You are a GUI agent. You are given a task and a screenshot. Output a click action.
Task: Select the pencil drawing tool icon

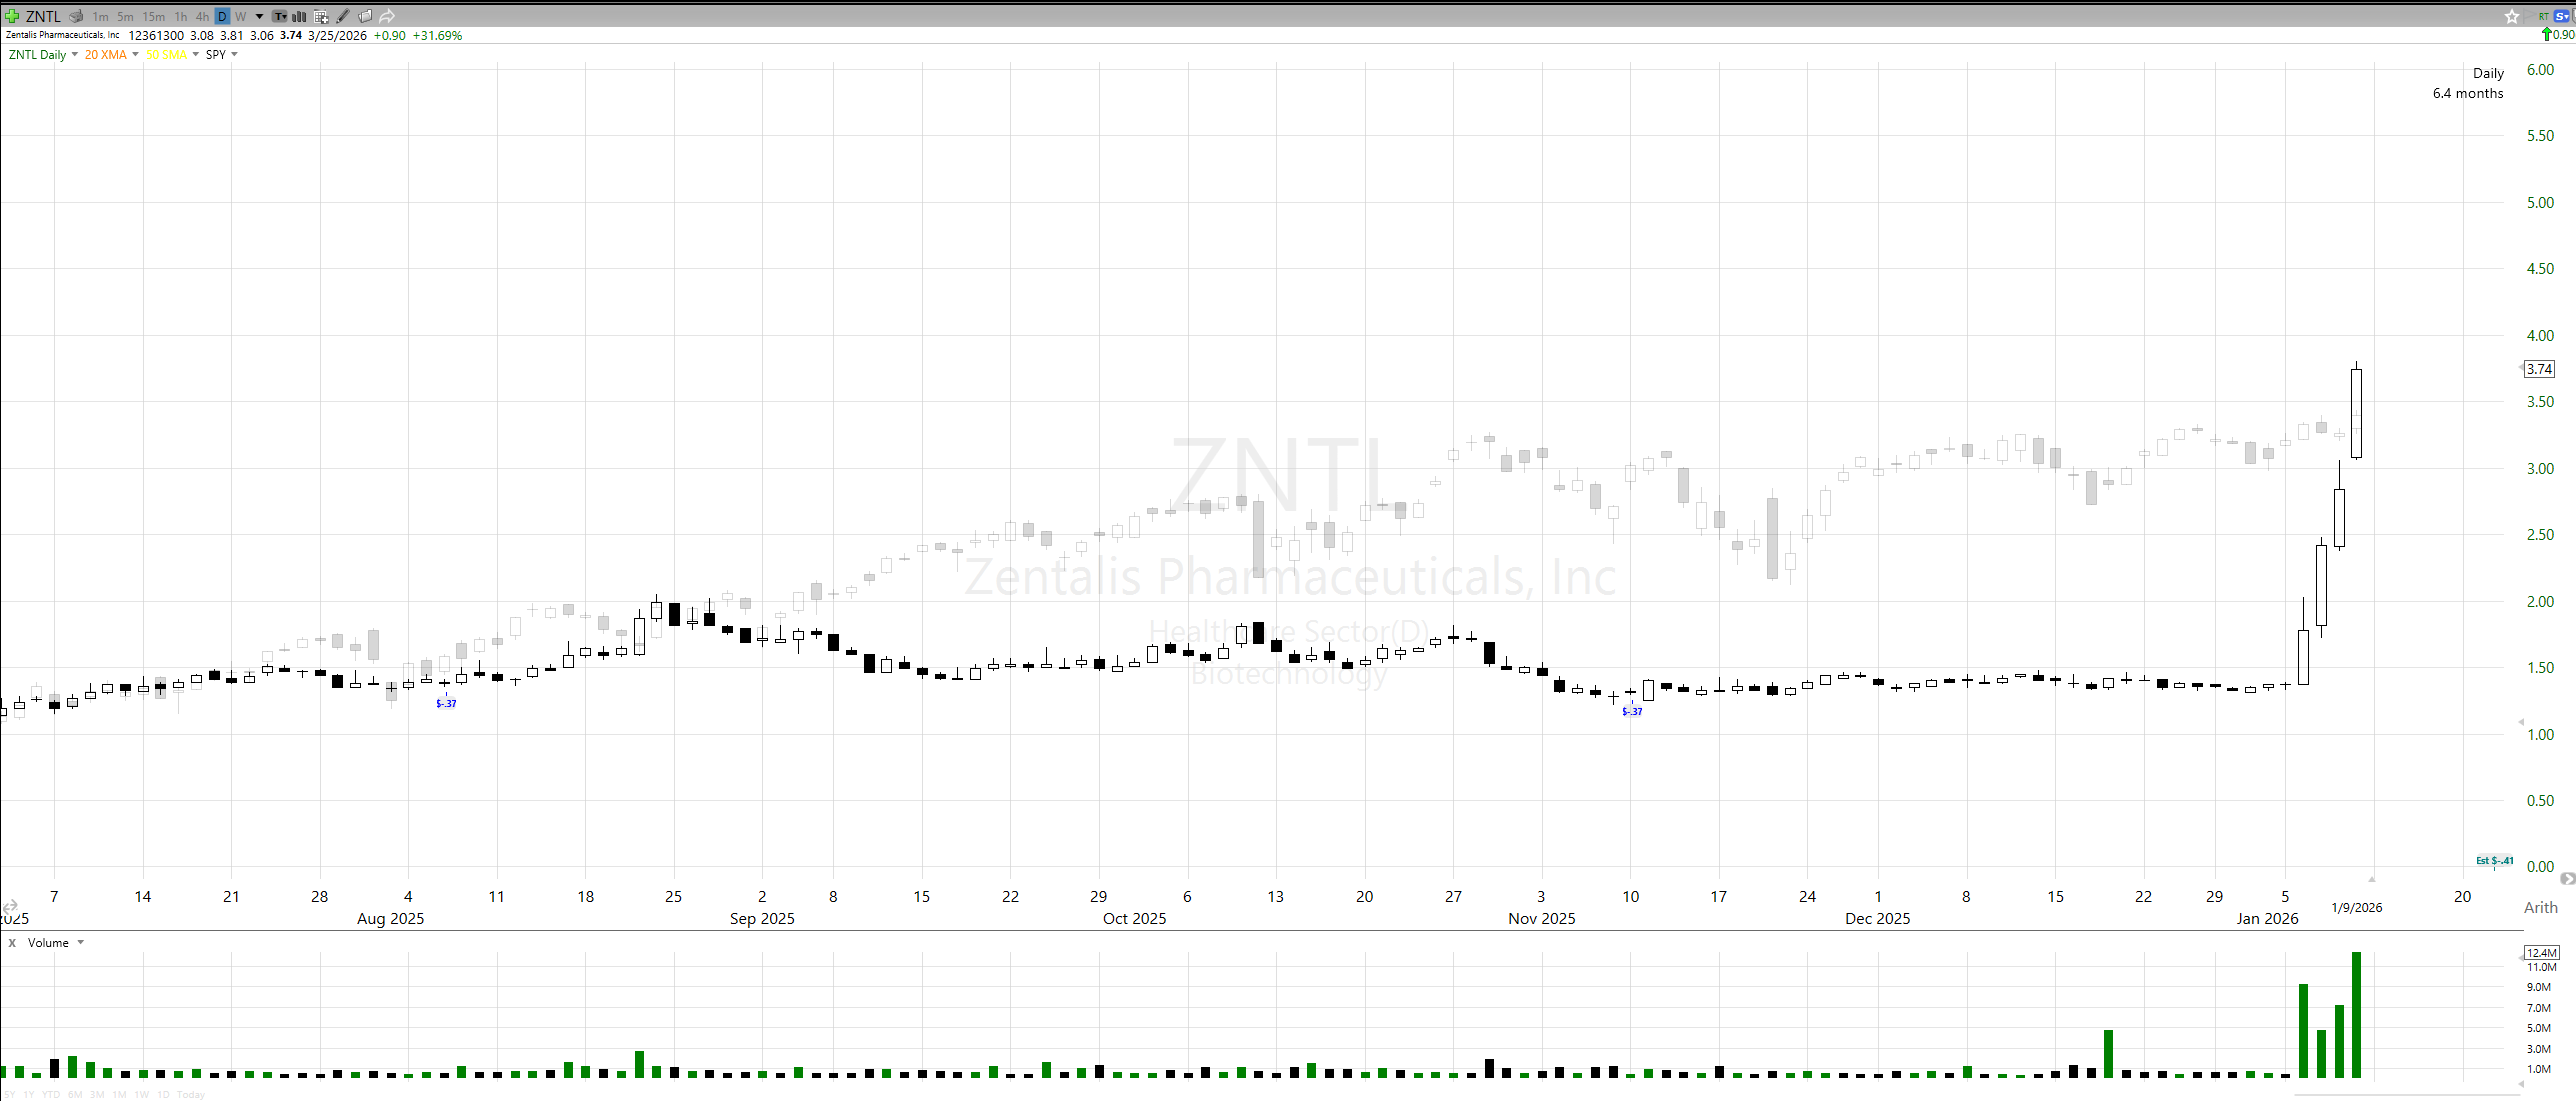(343, 16)
